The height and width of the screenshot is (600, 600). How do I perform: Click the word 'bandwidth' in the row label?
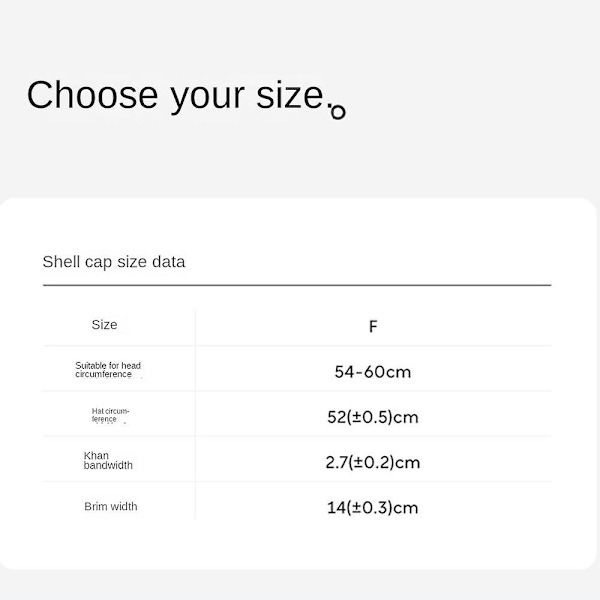108,465
